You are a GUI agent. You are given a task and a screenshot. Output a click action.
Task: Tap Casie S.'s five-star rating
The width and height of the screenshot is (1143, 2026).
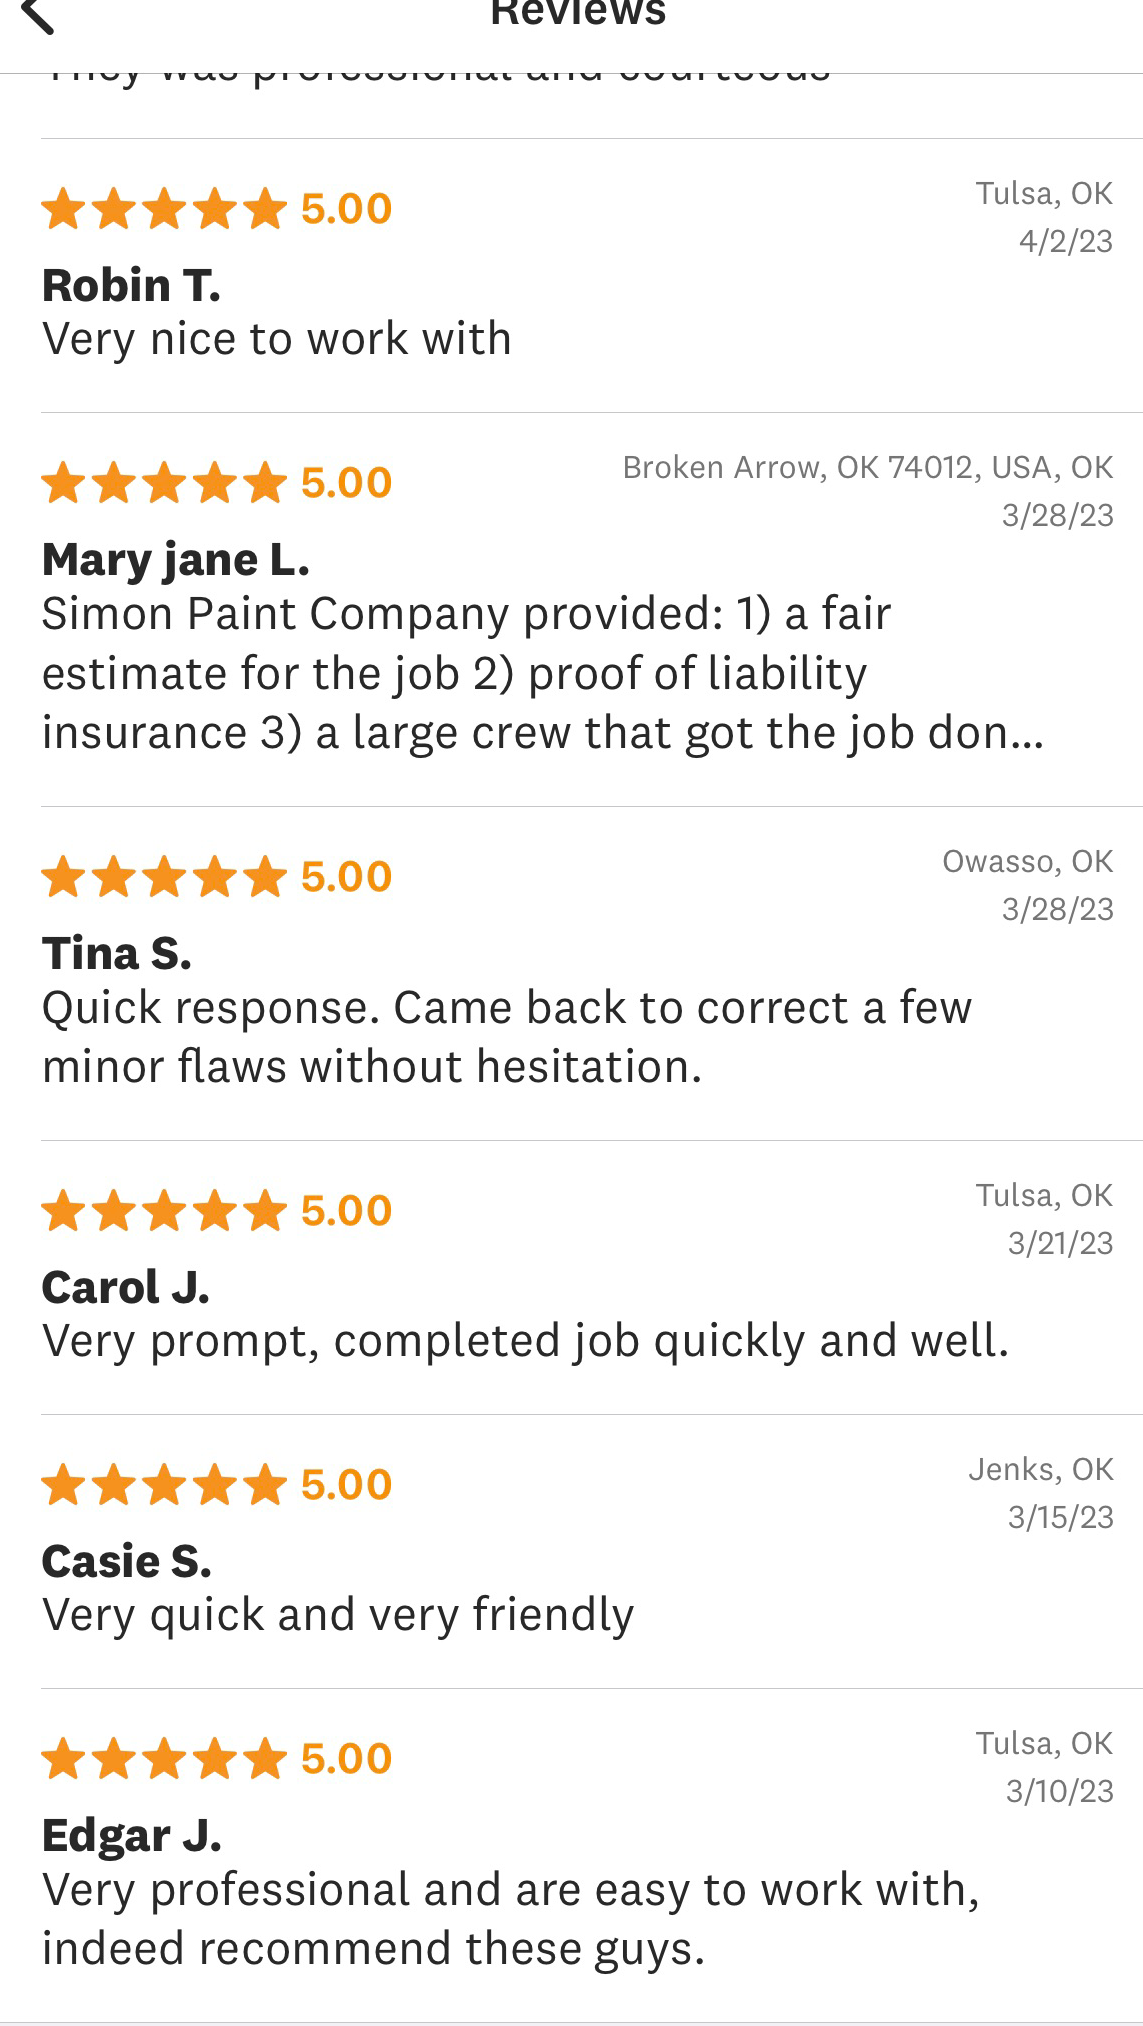click(x=165, y=1485)
